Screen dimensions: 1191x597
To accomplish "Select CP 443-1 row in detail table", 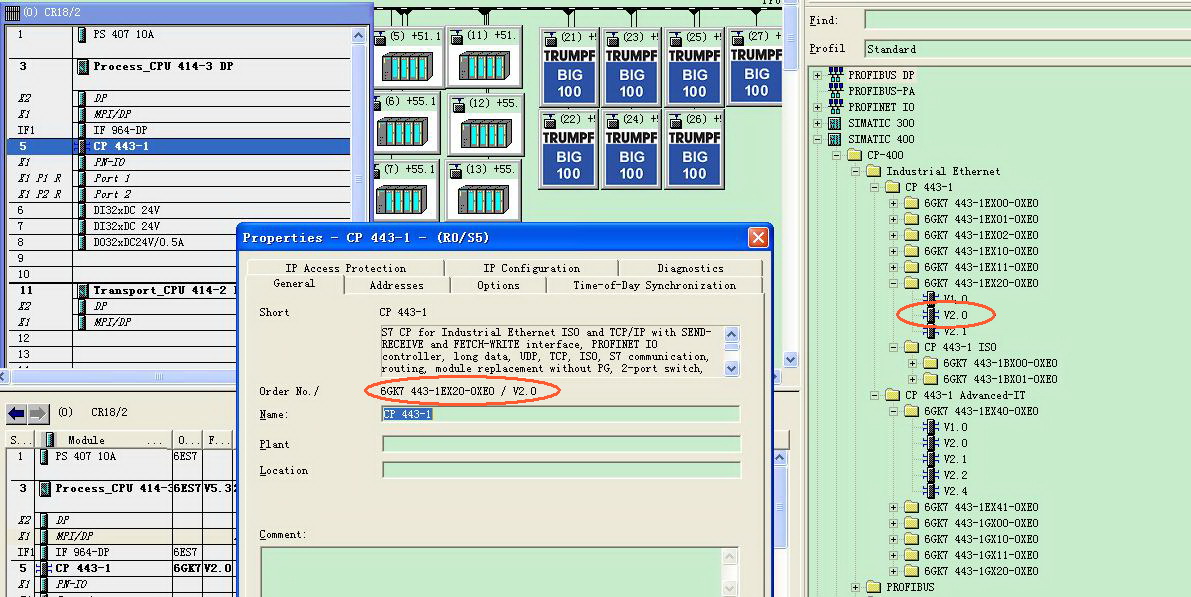I will tap(120, 568).
